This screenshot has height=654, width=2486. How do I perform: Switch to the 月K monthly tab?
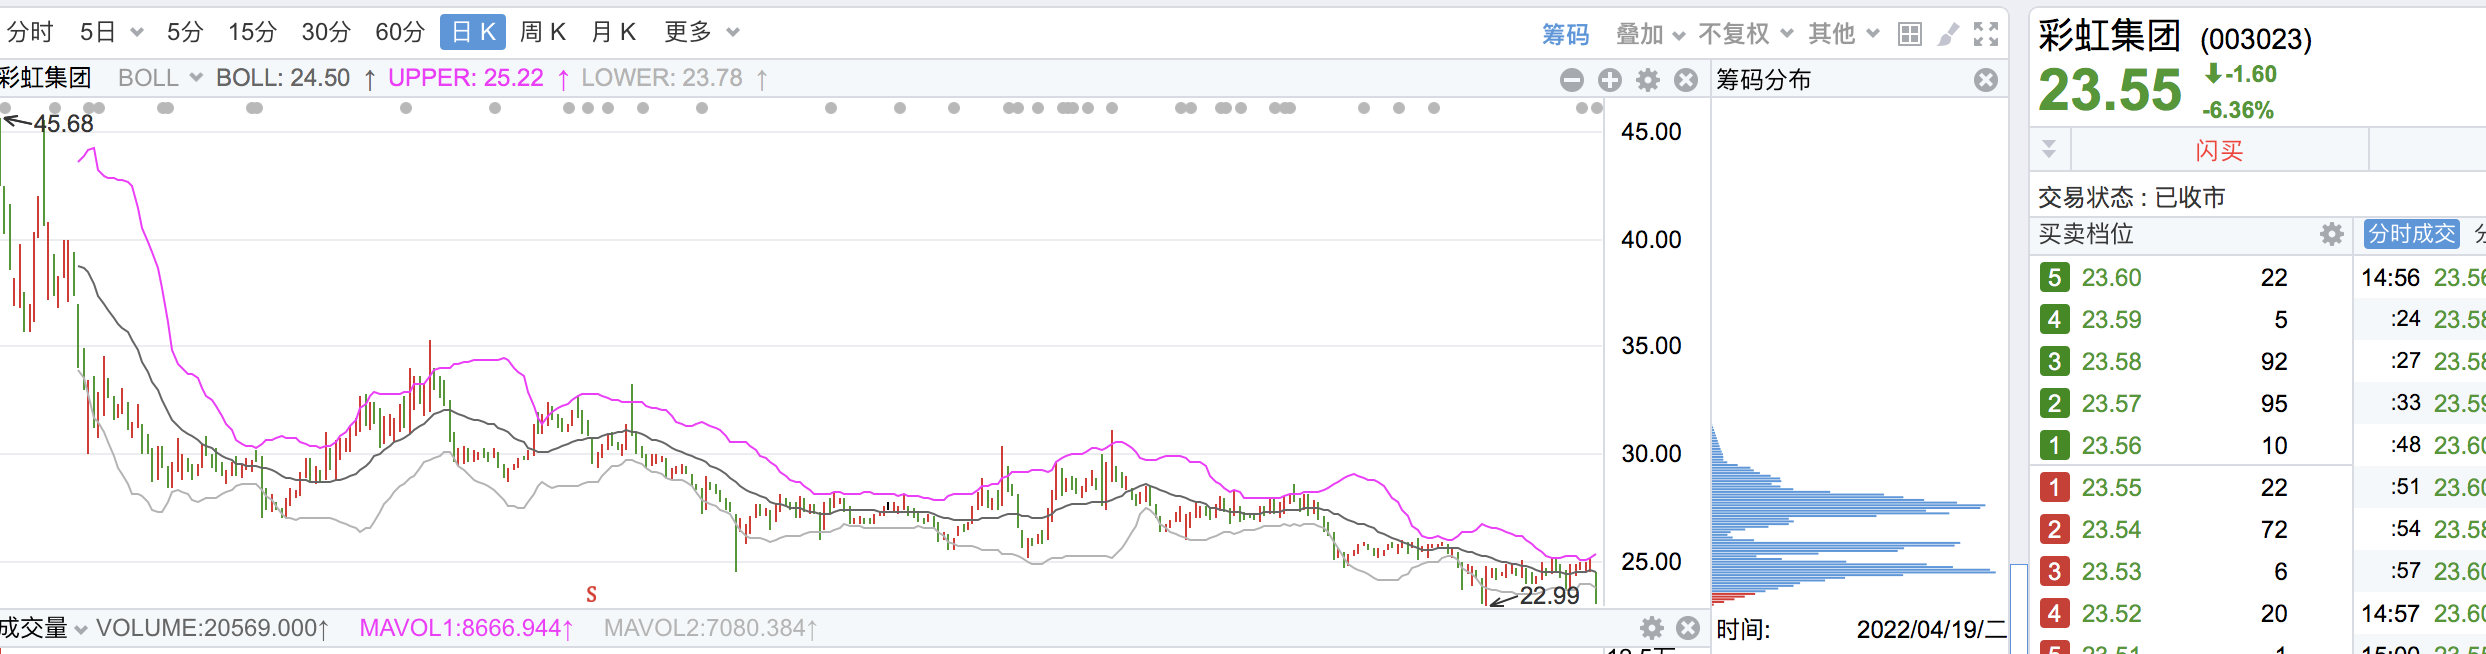[614, 32]
